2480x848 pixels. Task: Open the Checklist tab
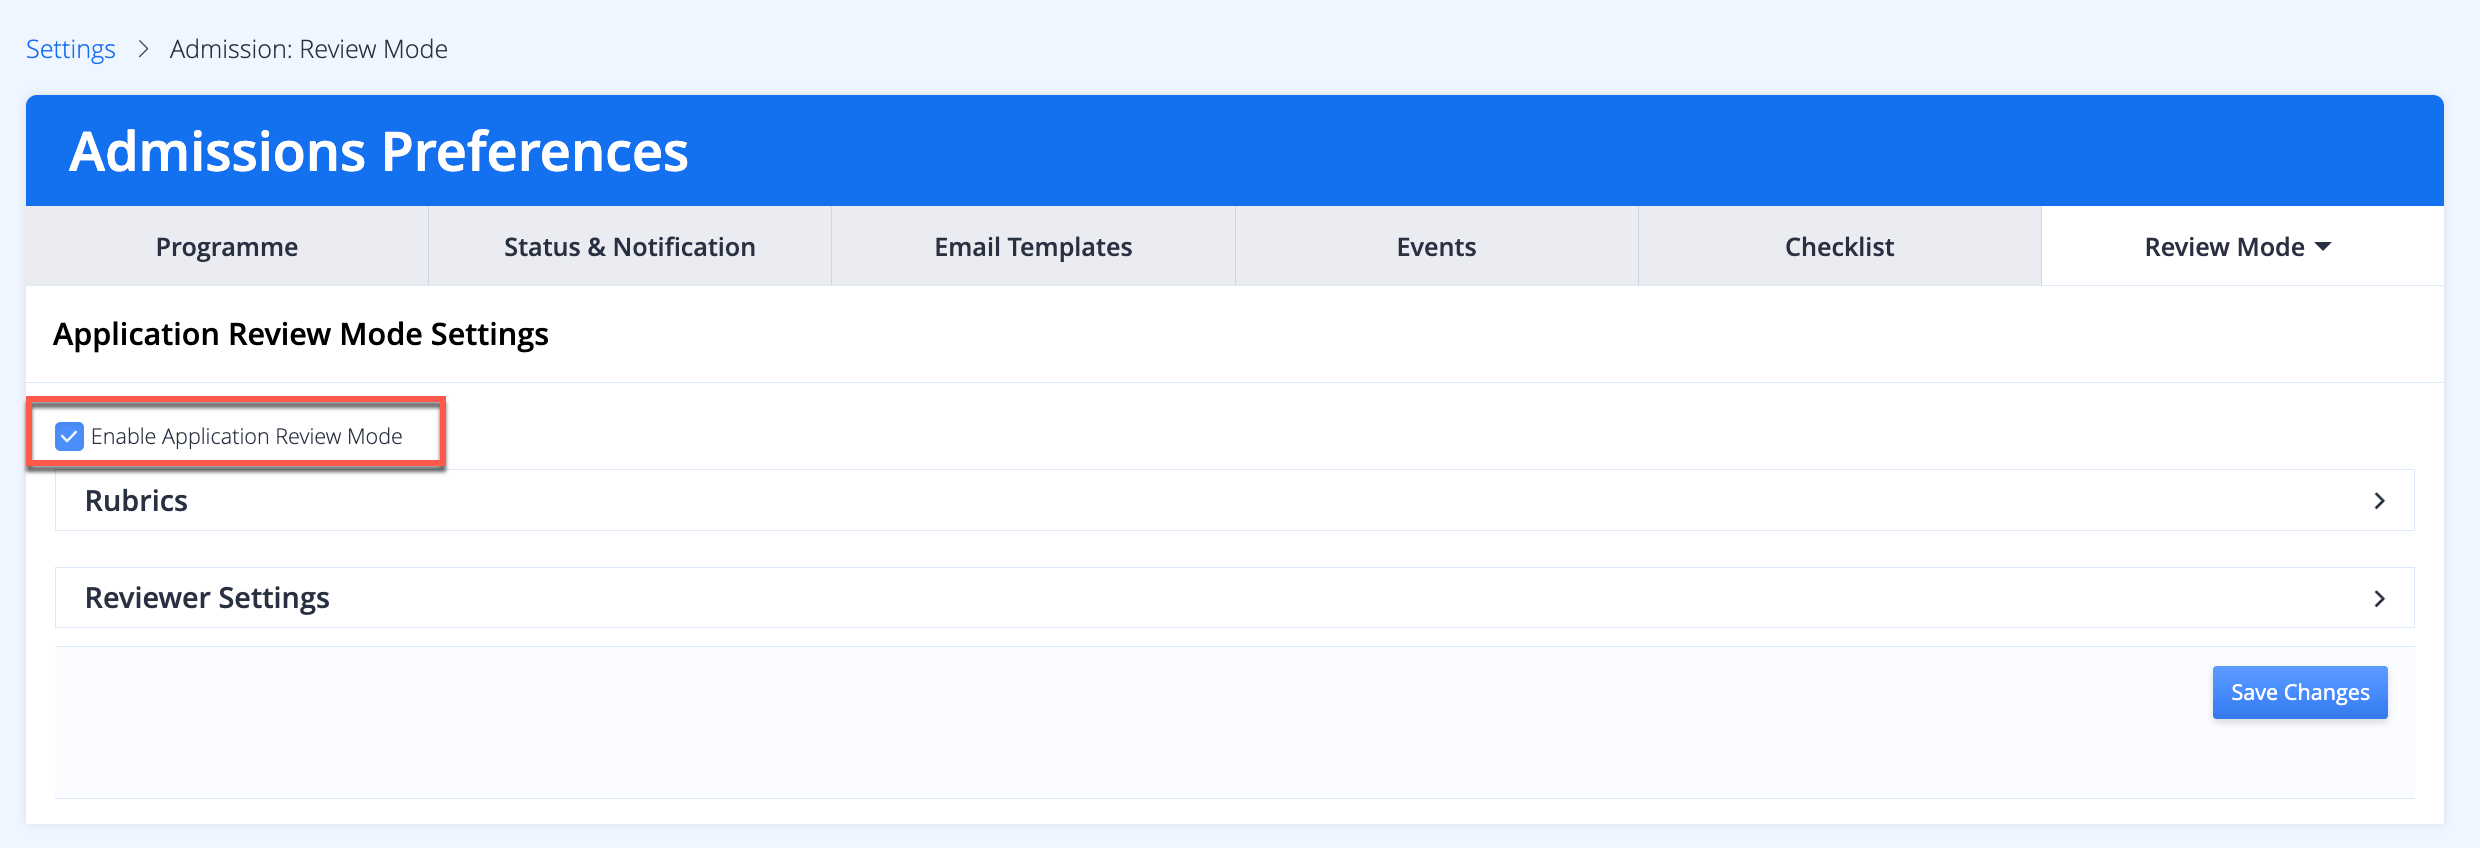click(1839, 247)
